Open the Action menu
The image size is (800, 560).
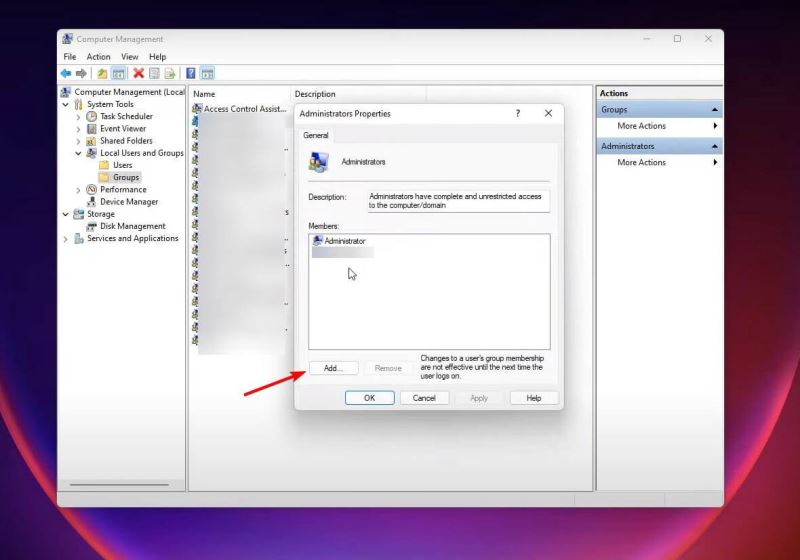click(x=98, y=57)
